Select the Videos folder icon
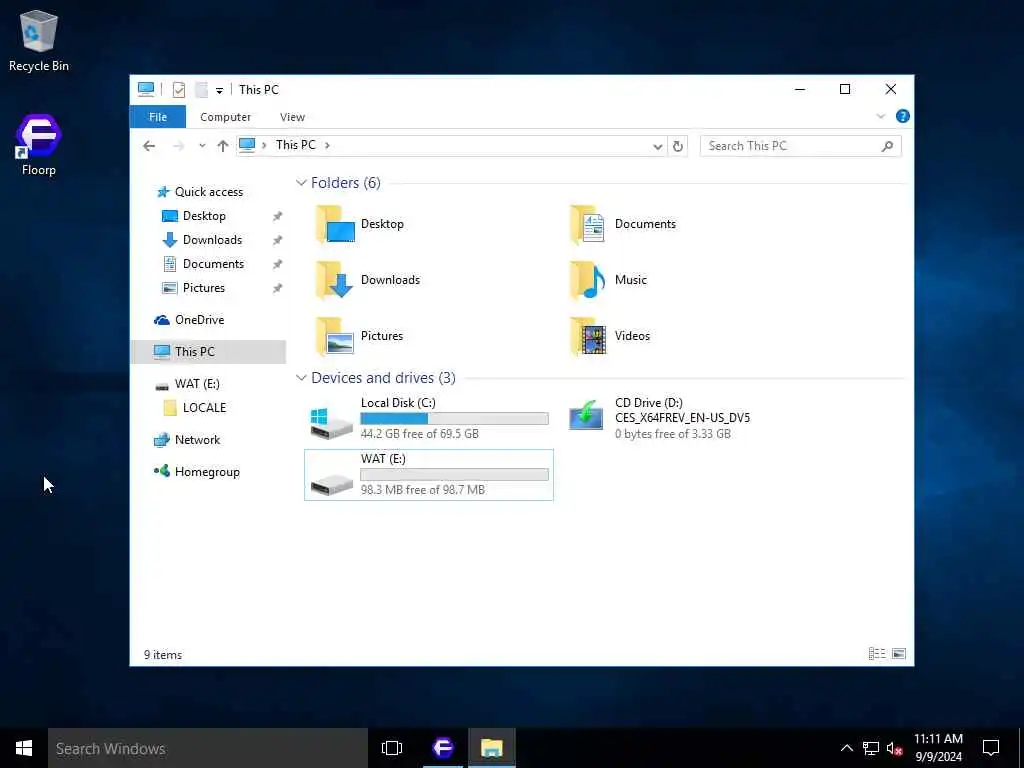The image size is (1024, 768). 588,336
